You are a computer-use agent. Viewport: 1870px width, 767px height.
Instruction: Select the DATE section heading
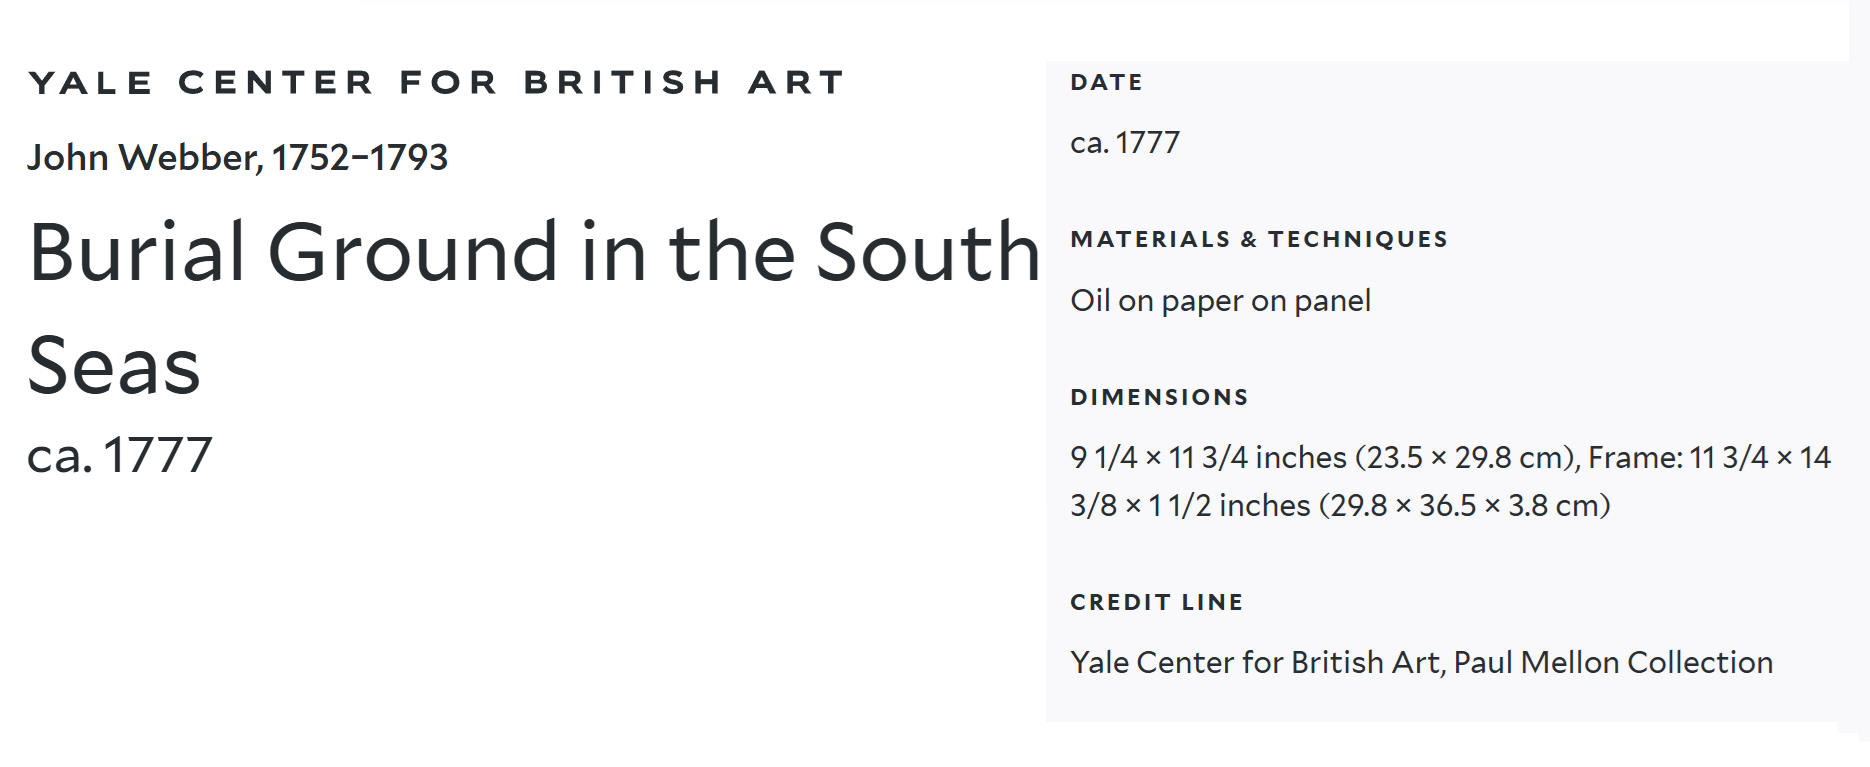point(1106,82)
